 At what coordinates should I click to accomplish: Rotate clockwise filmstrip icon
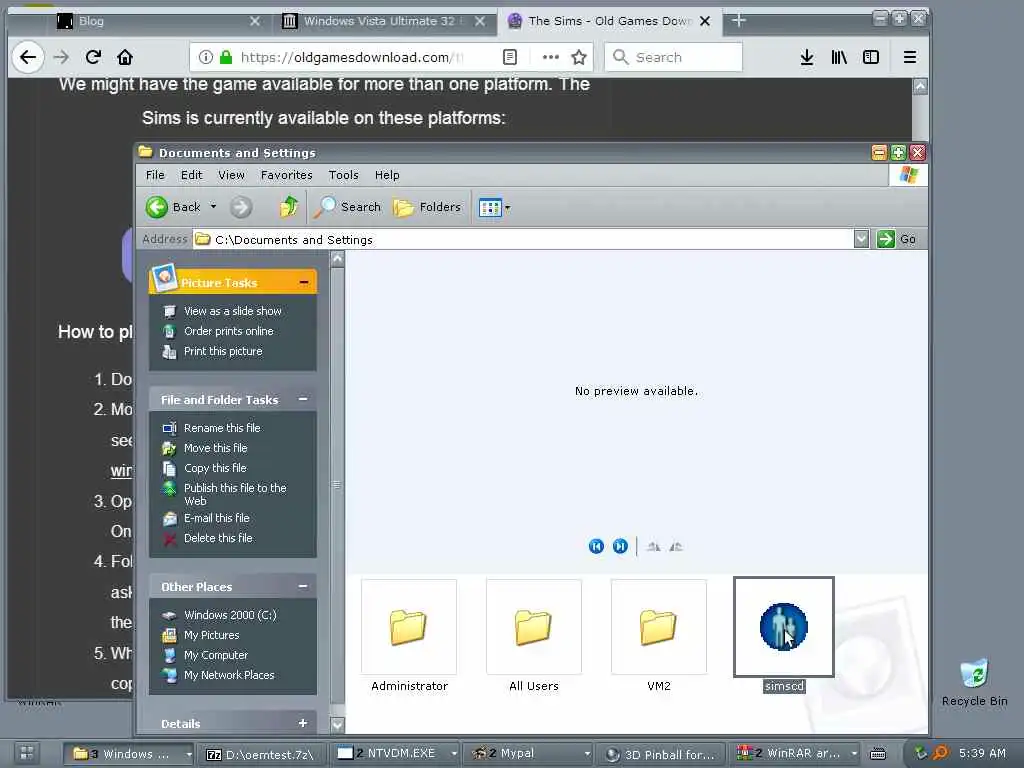[654, 547]
